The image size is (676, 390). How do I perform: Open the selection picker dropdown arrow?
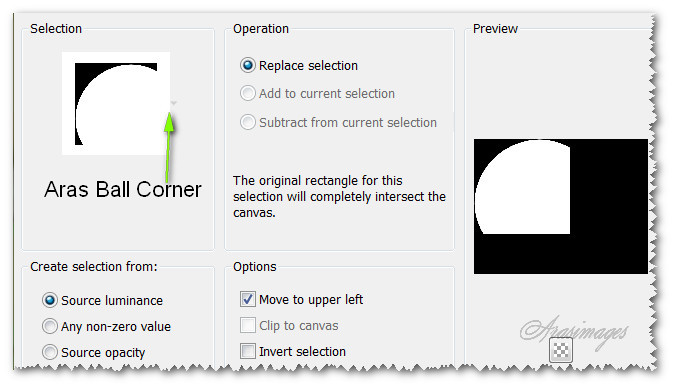[174, 103]
